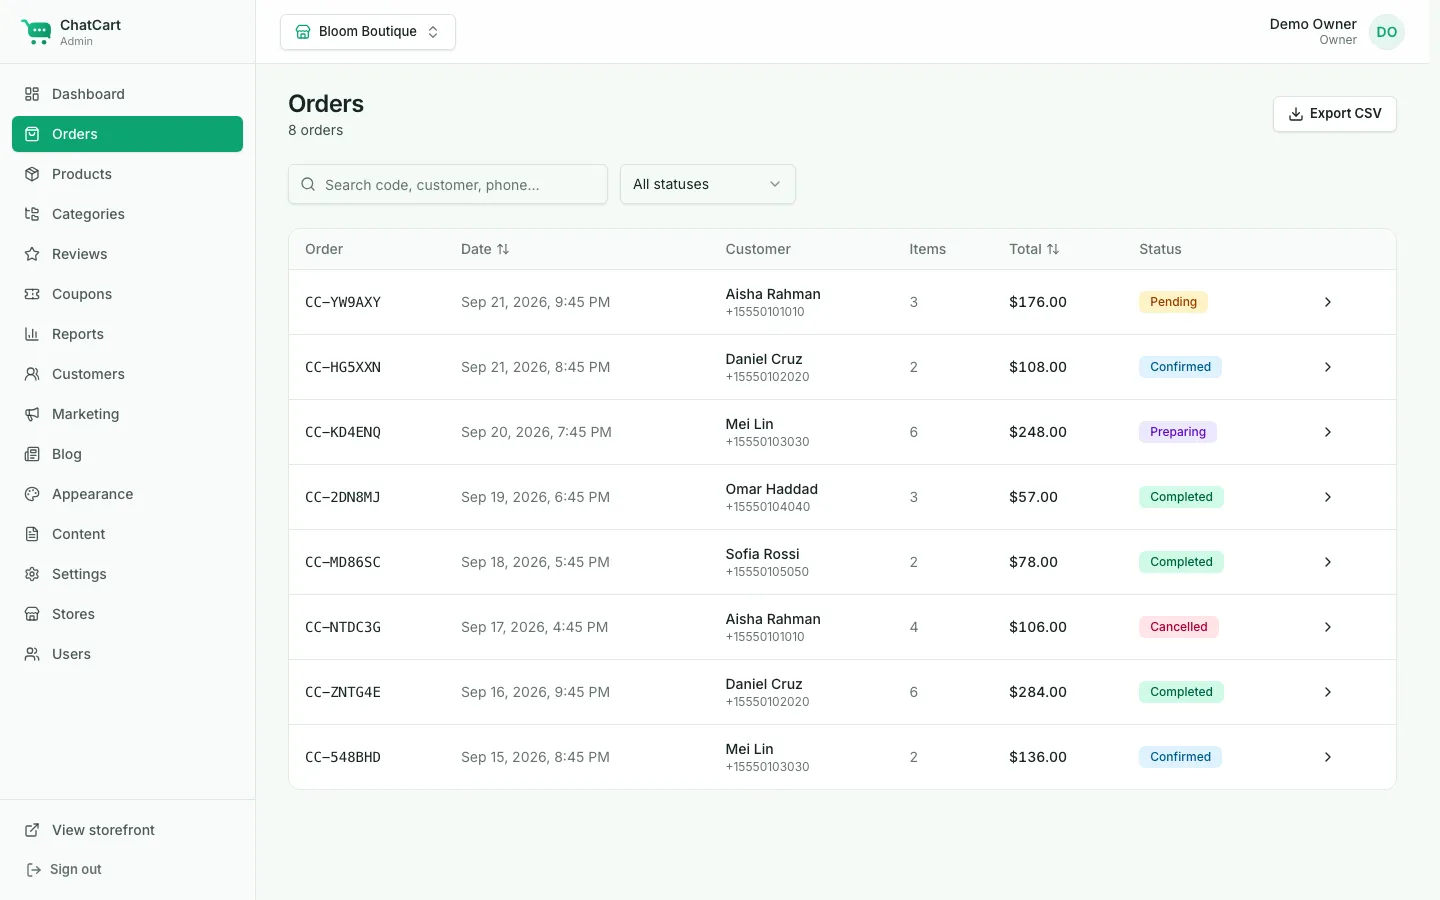Sort orders by Date column

click(x=485, y=249)
